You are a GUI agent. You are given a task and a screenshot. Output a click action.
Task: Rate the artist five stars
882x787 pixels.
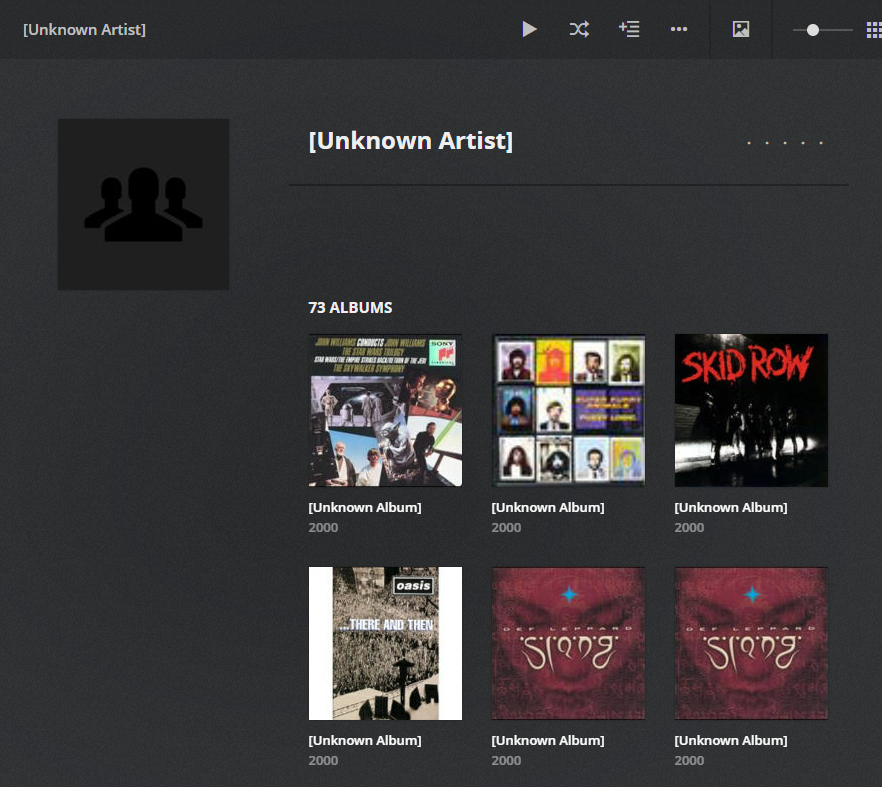(x=821, y=143)
